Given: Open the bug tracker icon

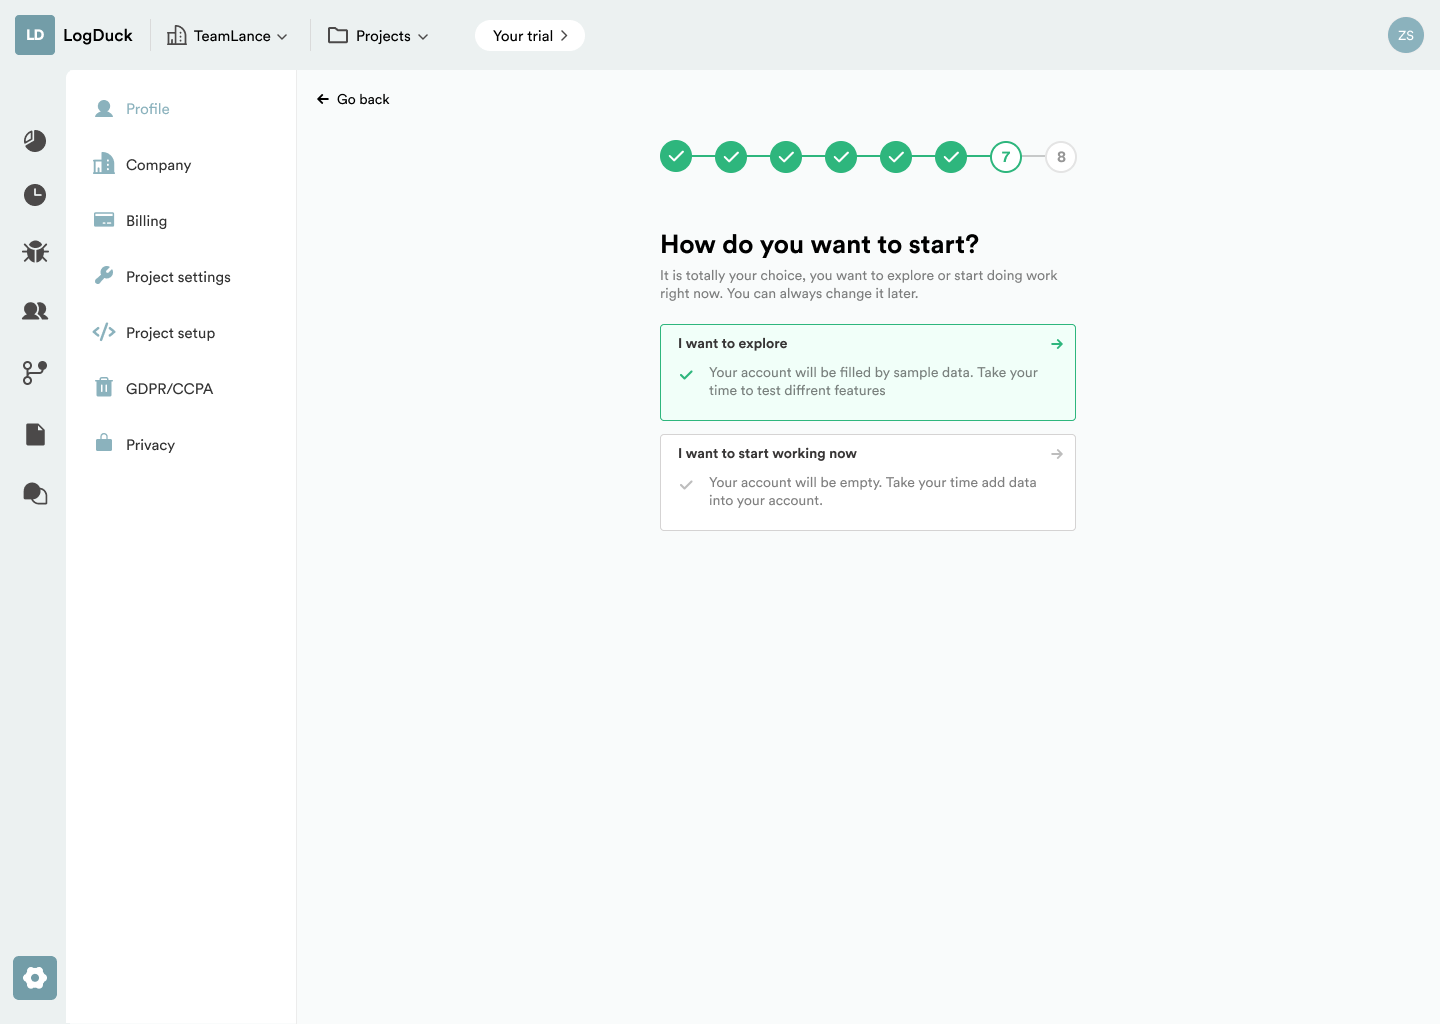Looking at the screenshot, I should point(35,252).
